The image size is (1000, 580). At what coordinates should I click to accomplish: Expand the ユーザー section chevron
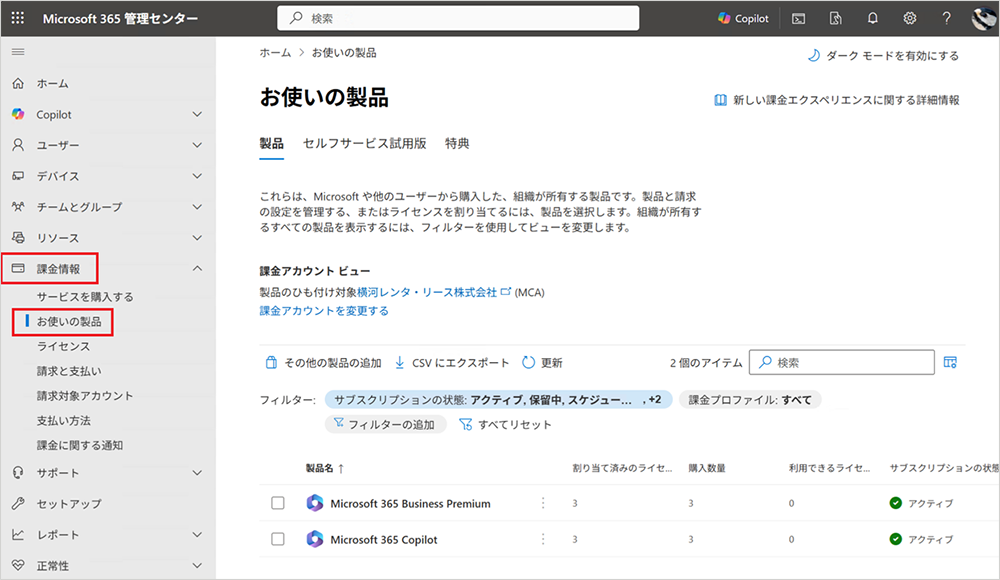point(197,145)
